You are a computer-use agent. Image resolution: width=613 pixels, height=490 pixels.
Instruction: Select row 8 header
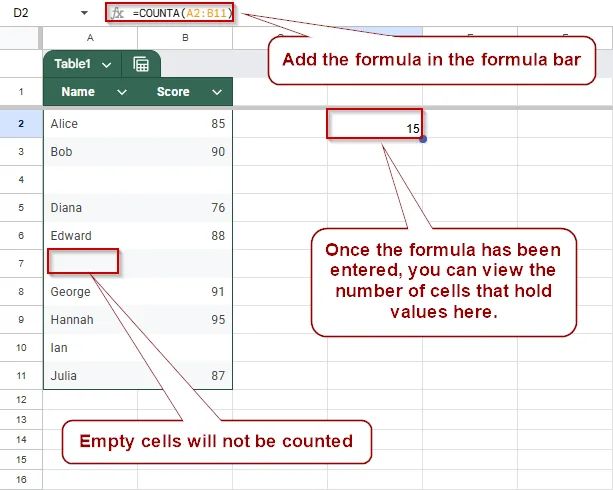click(x=21, y=292)
